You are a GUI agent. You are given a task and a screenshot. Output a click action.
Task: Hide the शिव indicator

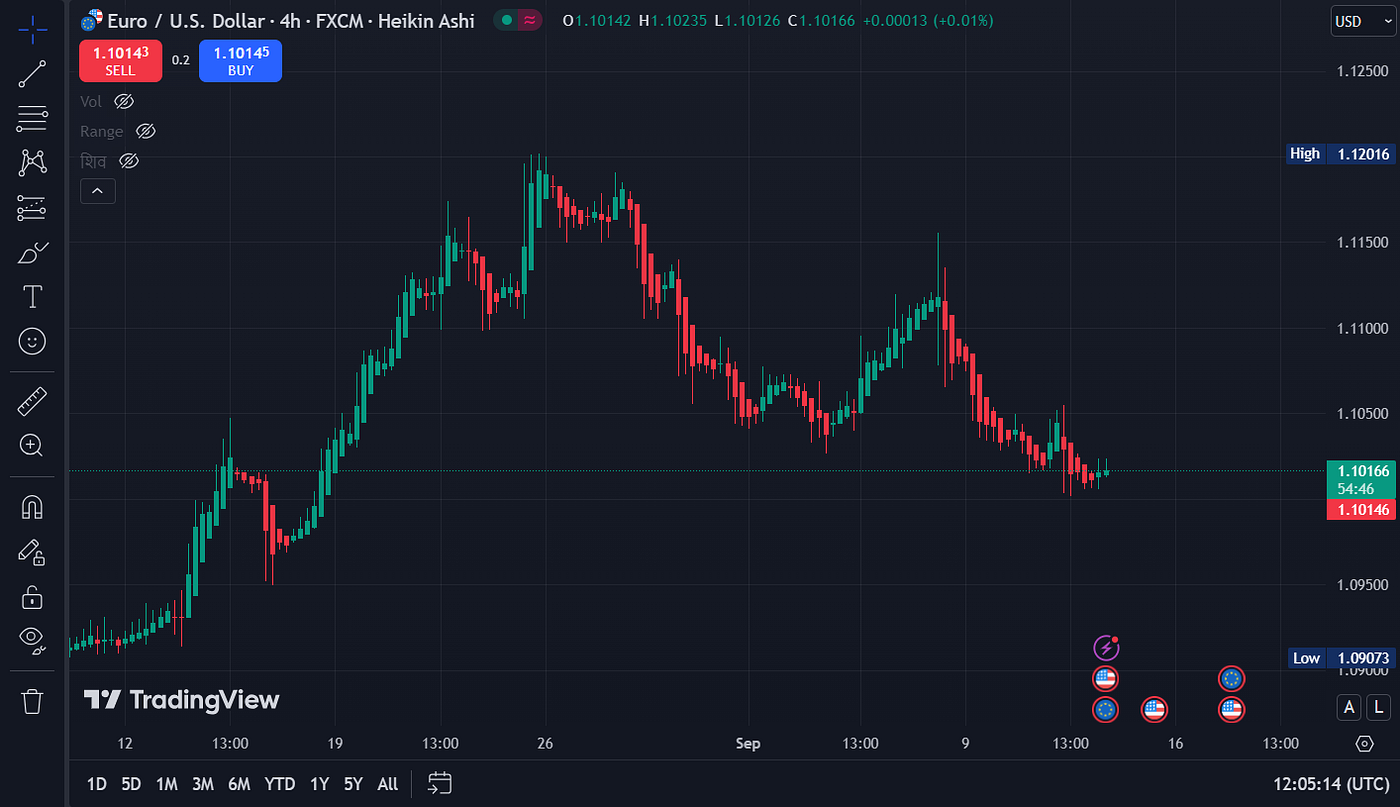[128, 161]
